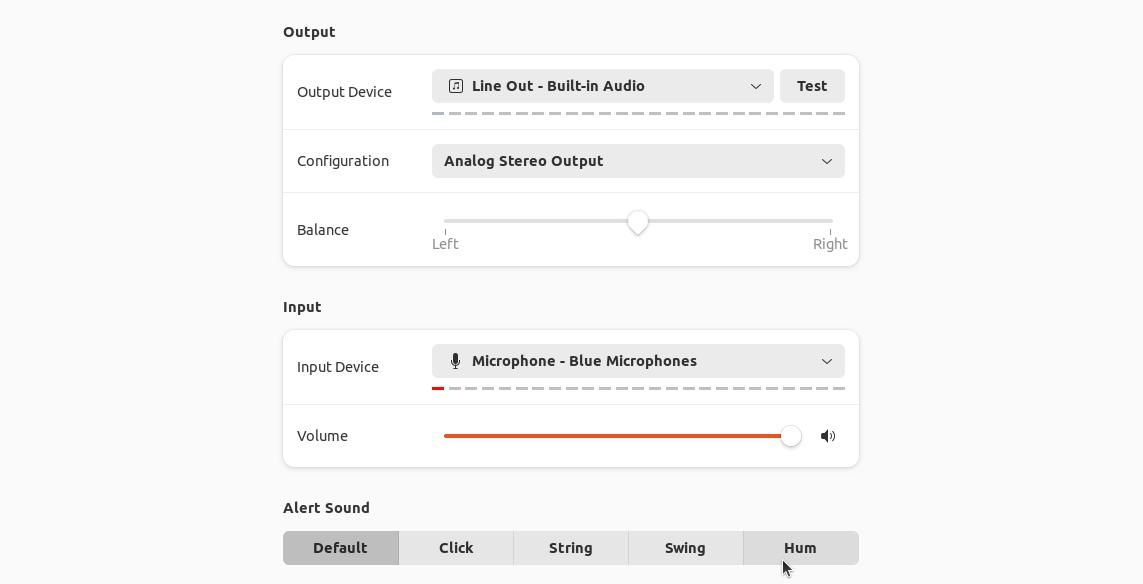
Task: Mute the input volume via speaker icon
Action: point(828,436)
